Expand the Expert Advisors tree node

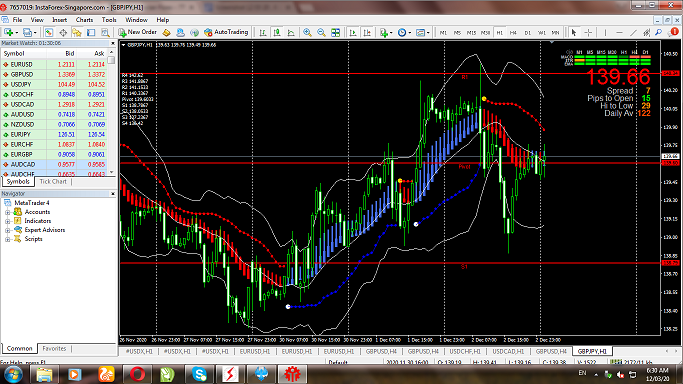coord(7,230)
